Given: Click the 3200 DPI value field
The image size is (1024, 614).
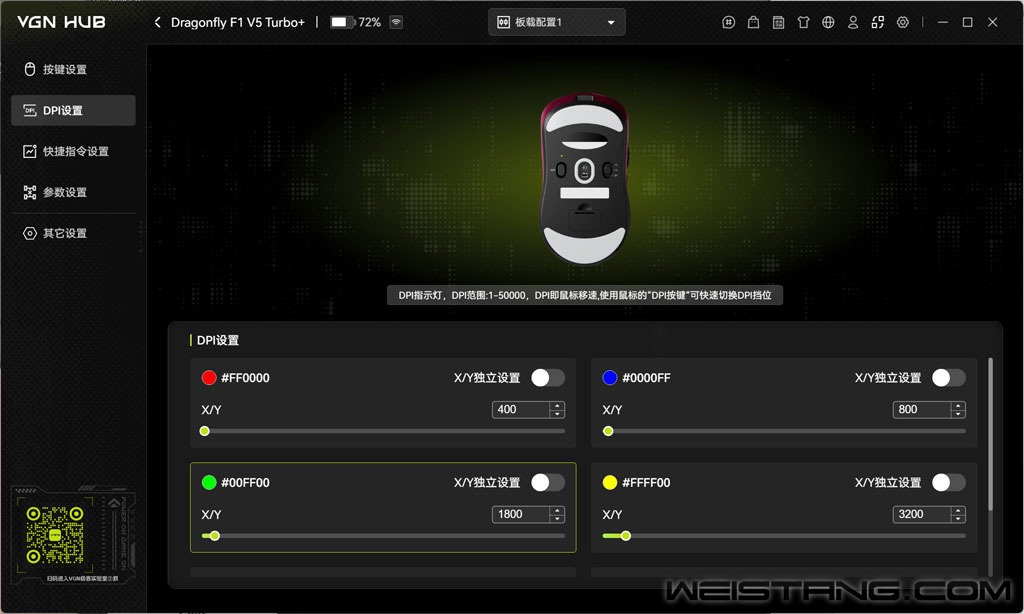Looking at the screenshot, I should [922, 514].
